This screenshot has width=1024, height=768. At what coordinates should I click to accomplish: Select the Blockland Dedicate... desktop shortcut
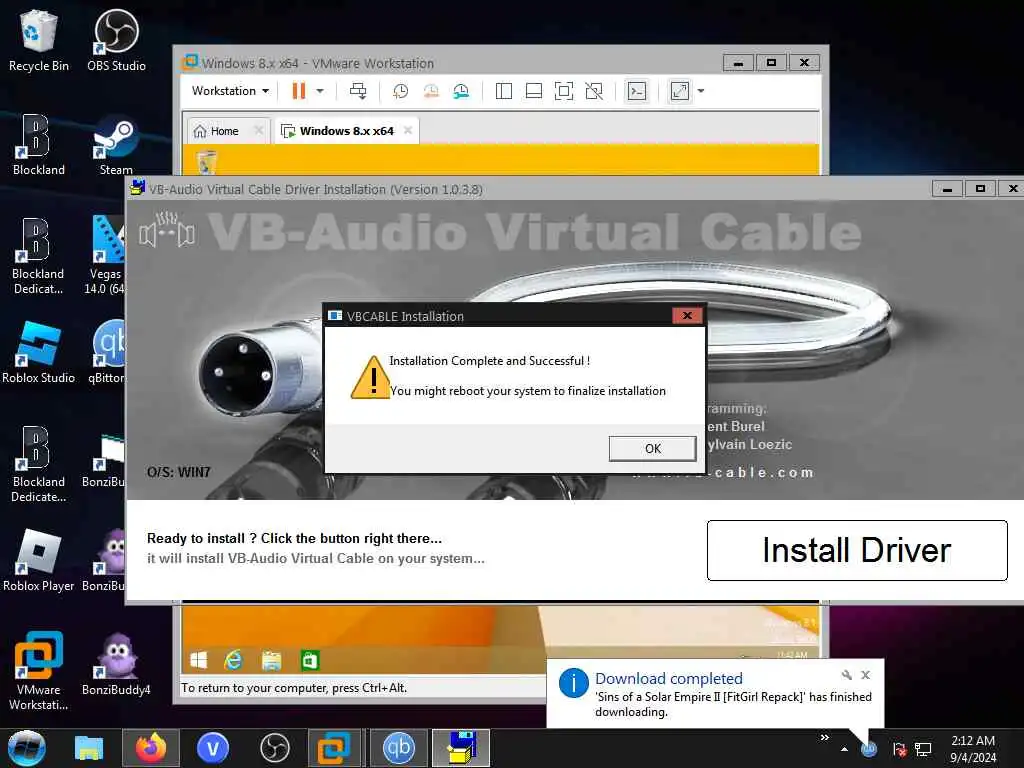click(39, 464)
